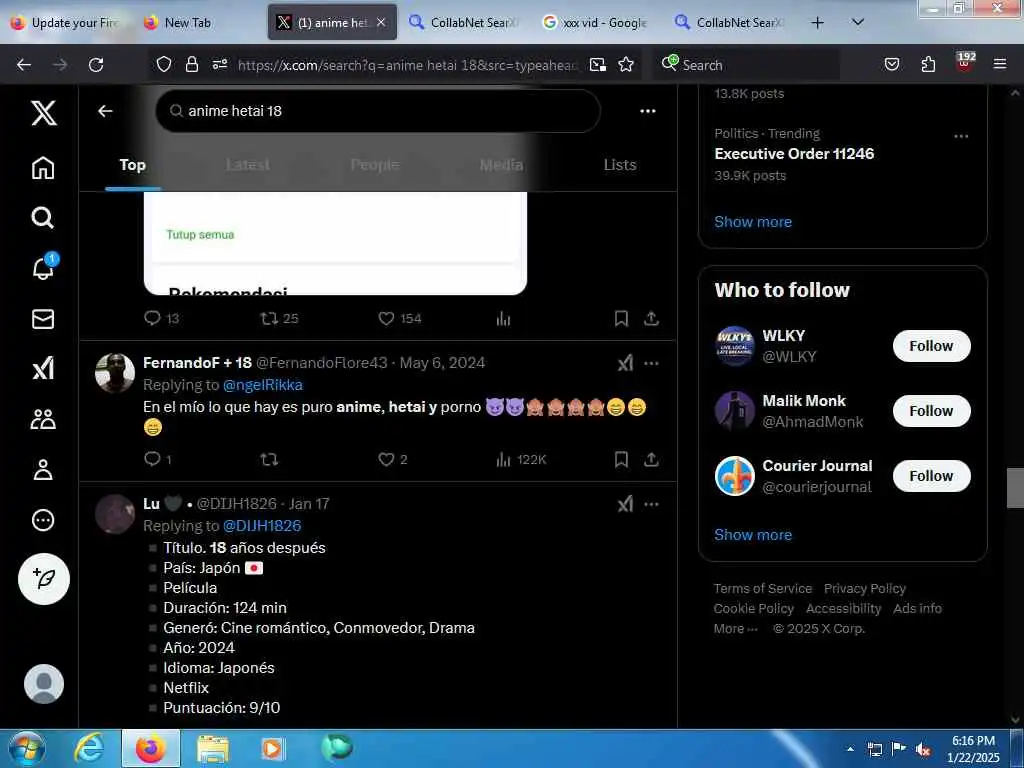The width and height of the screenshot is (1024, 768).
Task: Open X home logo in sidebar
Action: 43,113
